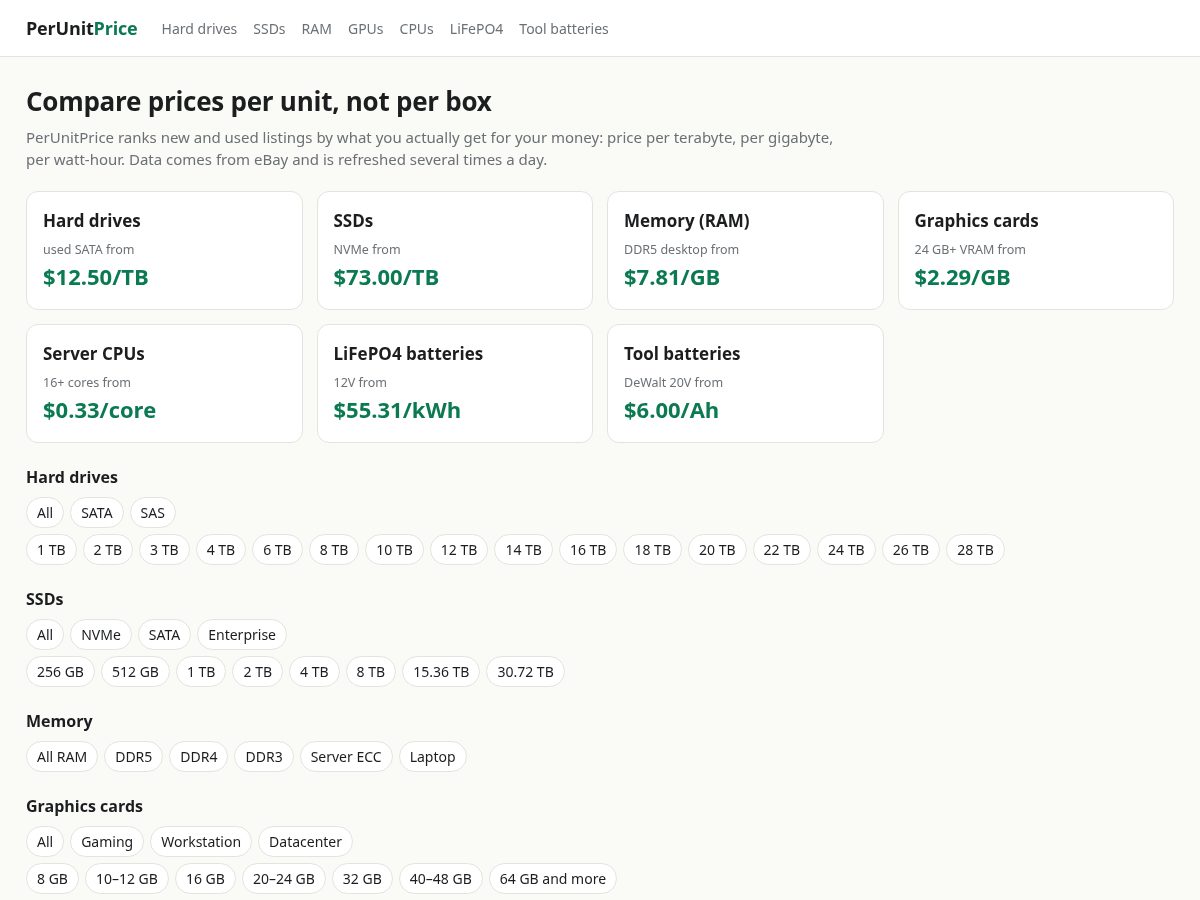Select the DDR5 memory filter

click(x=133, y=757)
